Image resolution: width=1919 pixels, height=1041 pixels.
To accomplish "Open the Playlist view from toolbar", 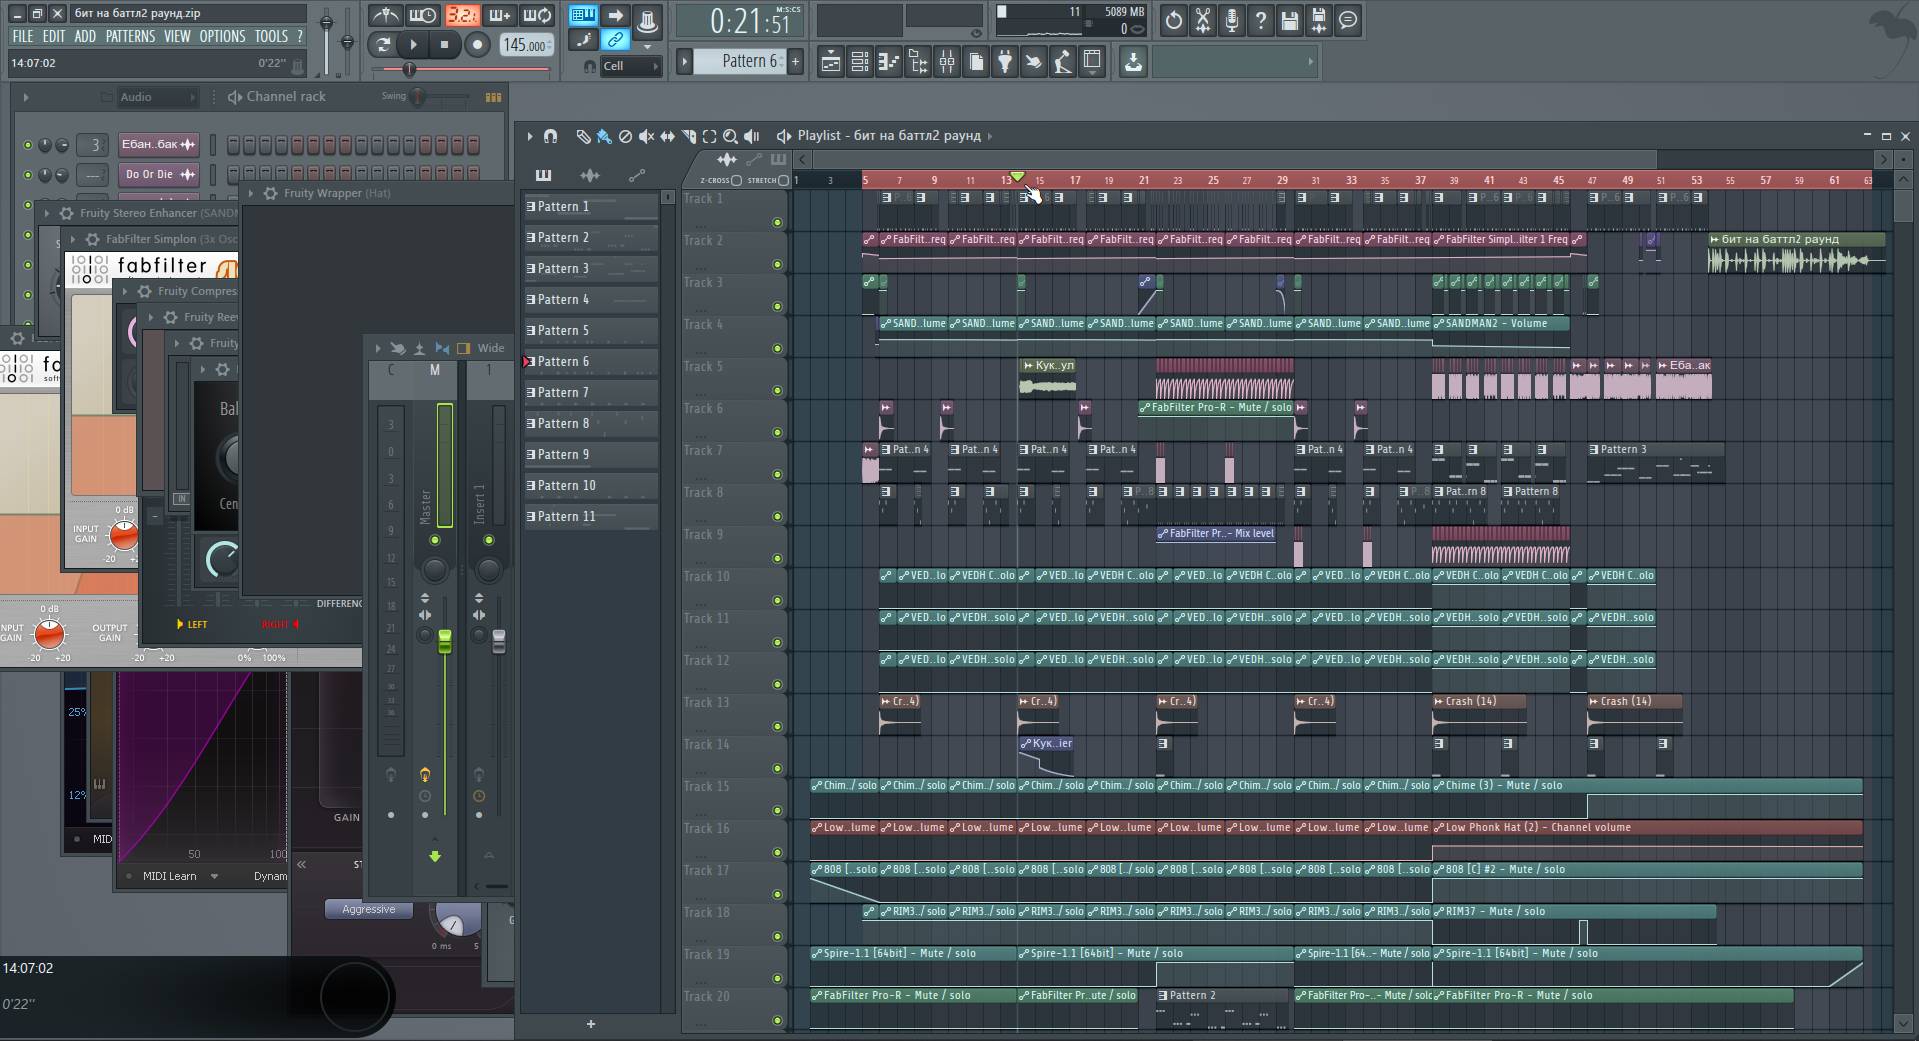I will (x=830, y=62).
